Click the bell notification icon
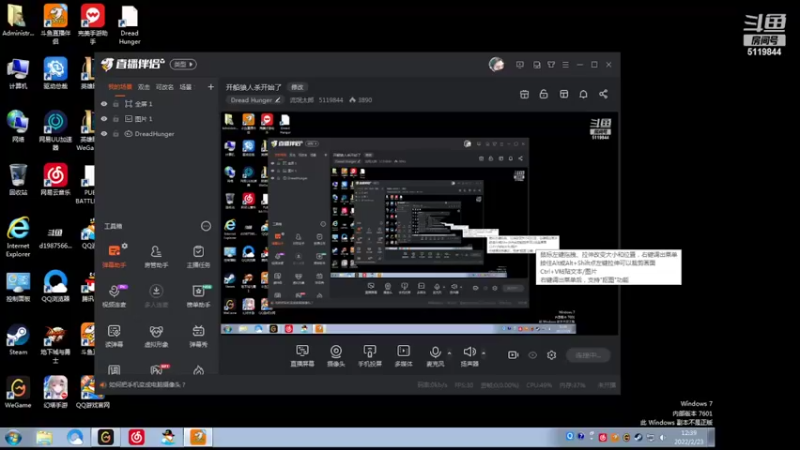The height and width of the screenshot is (450, 800). click(x=583, y=94)
